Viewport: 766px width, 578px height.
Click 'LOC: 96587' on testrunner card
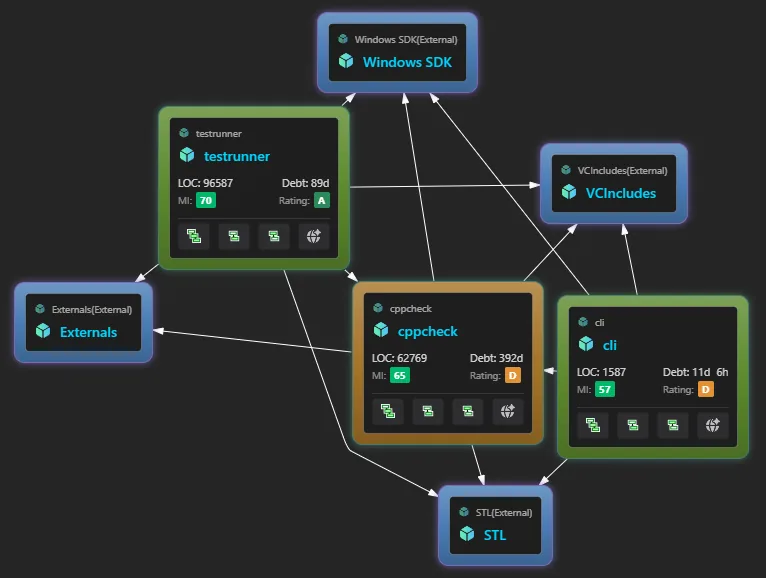click(x=205, y=183)
